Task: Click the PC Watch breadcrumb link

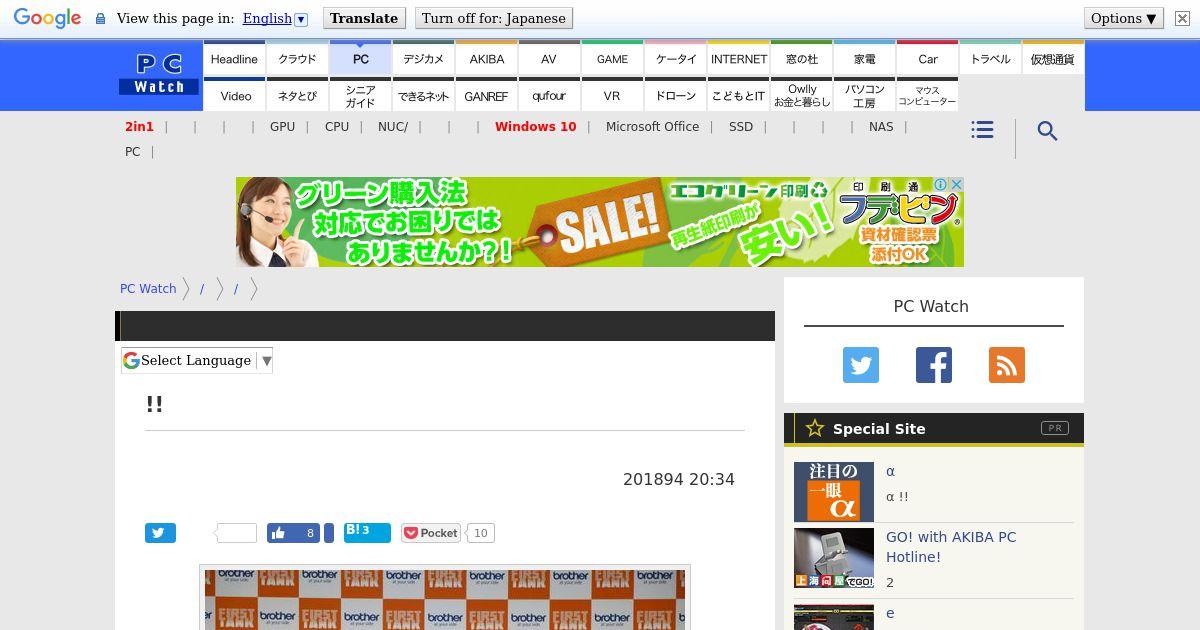Action: [148, 288]
